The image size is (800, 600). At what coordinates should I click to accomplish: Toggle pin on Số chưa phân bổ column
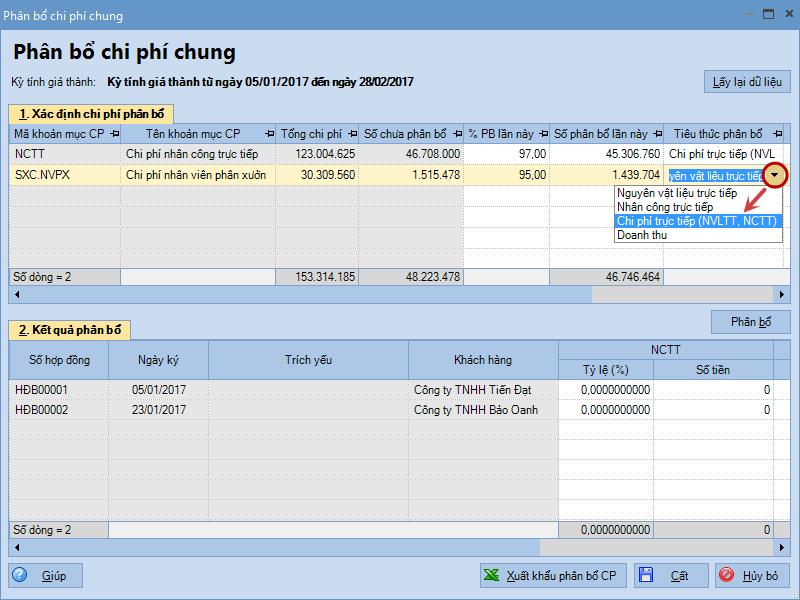pyautogui.click(x=456, y=134)
